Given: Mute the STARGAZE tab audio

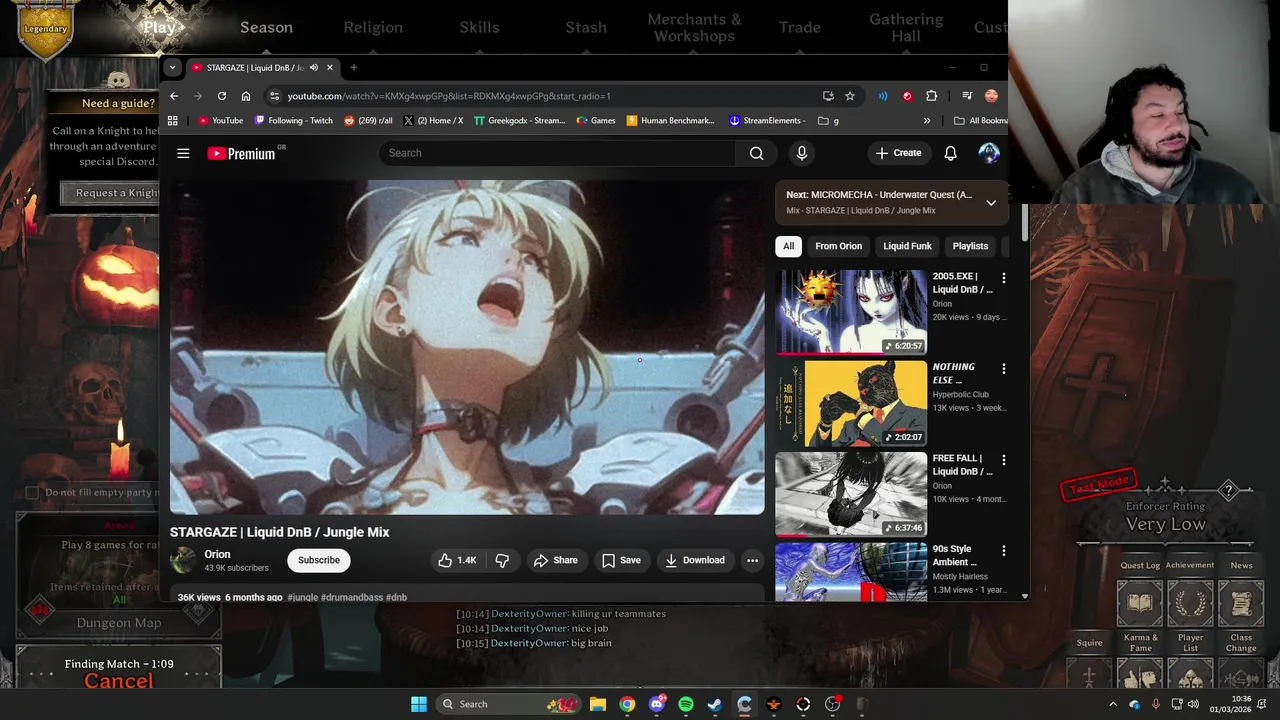Looking at the screenshot, I should click(x=313, y=68).
